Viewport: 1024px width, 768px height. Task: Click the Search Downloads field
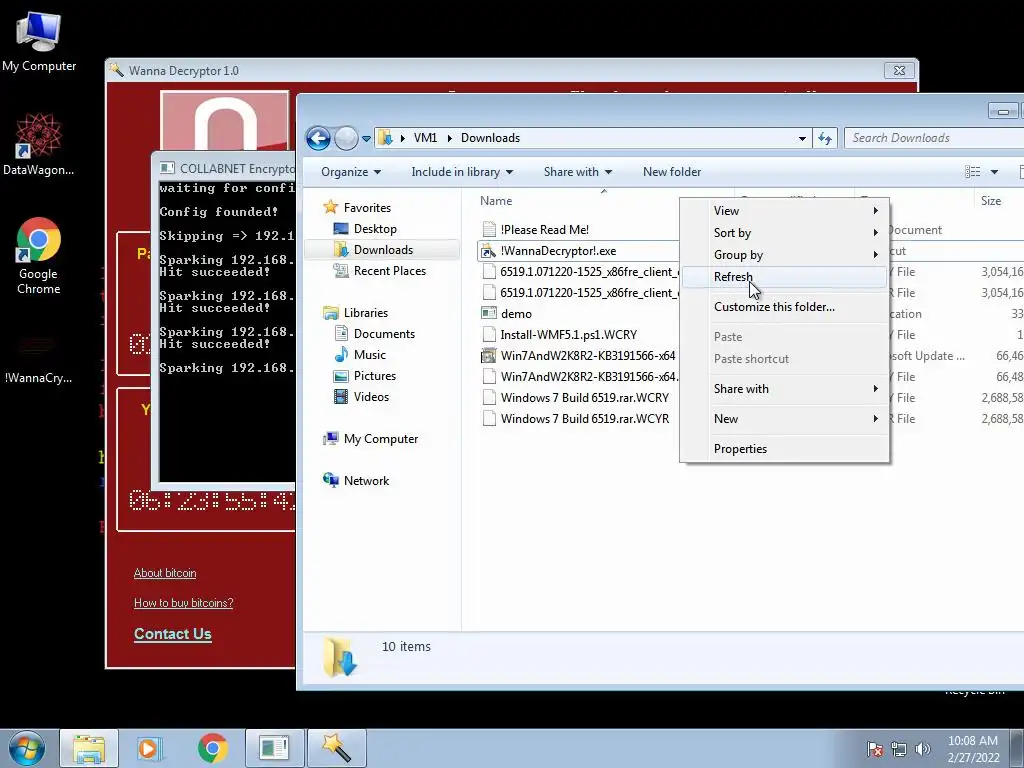pyautogui.click(x=934, y=138)
